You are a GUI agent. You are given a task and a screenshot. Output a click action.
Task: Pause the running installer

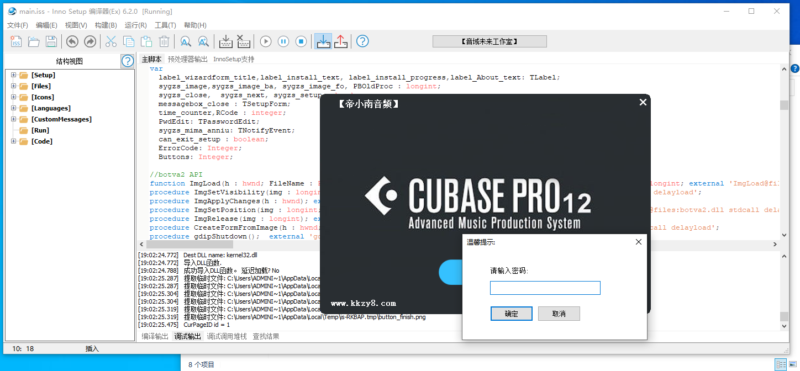point(283,41)
